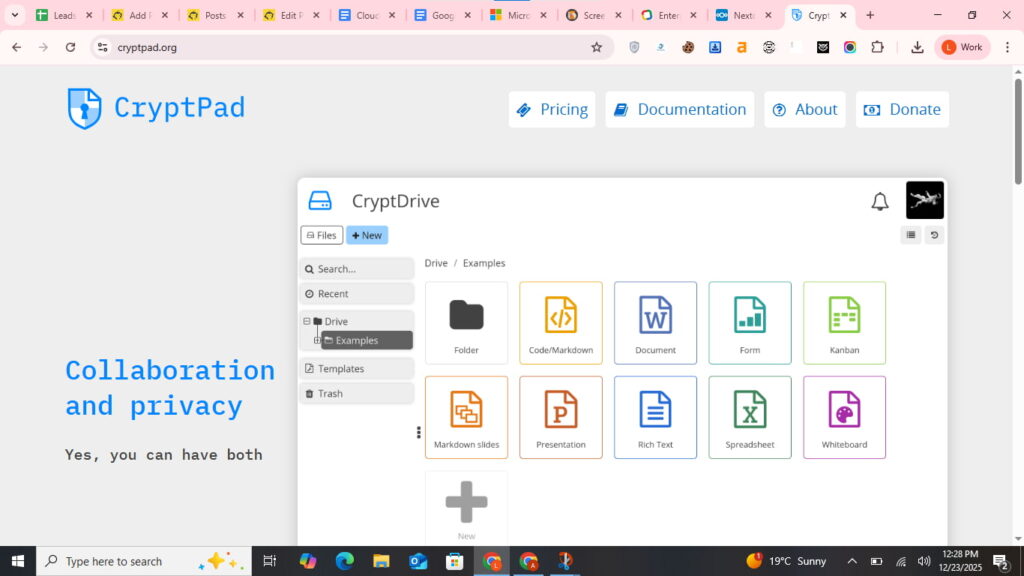Image resolution: width=1024 pixels, height=576 pixels.
Task: Go to the Pricing page
Action: [x=552, y=110]
